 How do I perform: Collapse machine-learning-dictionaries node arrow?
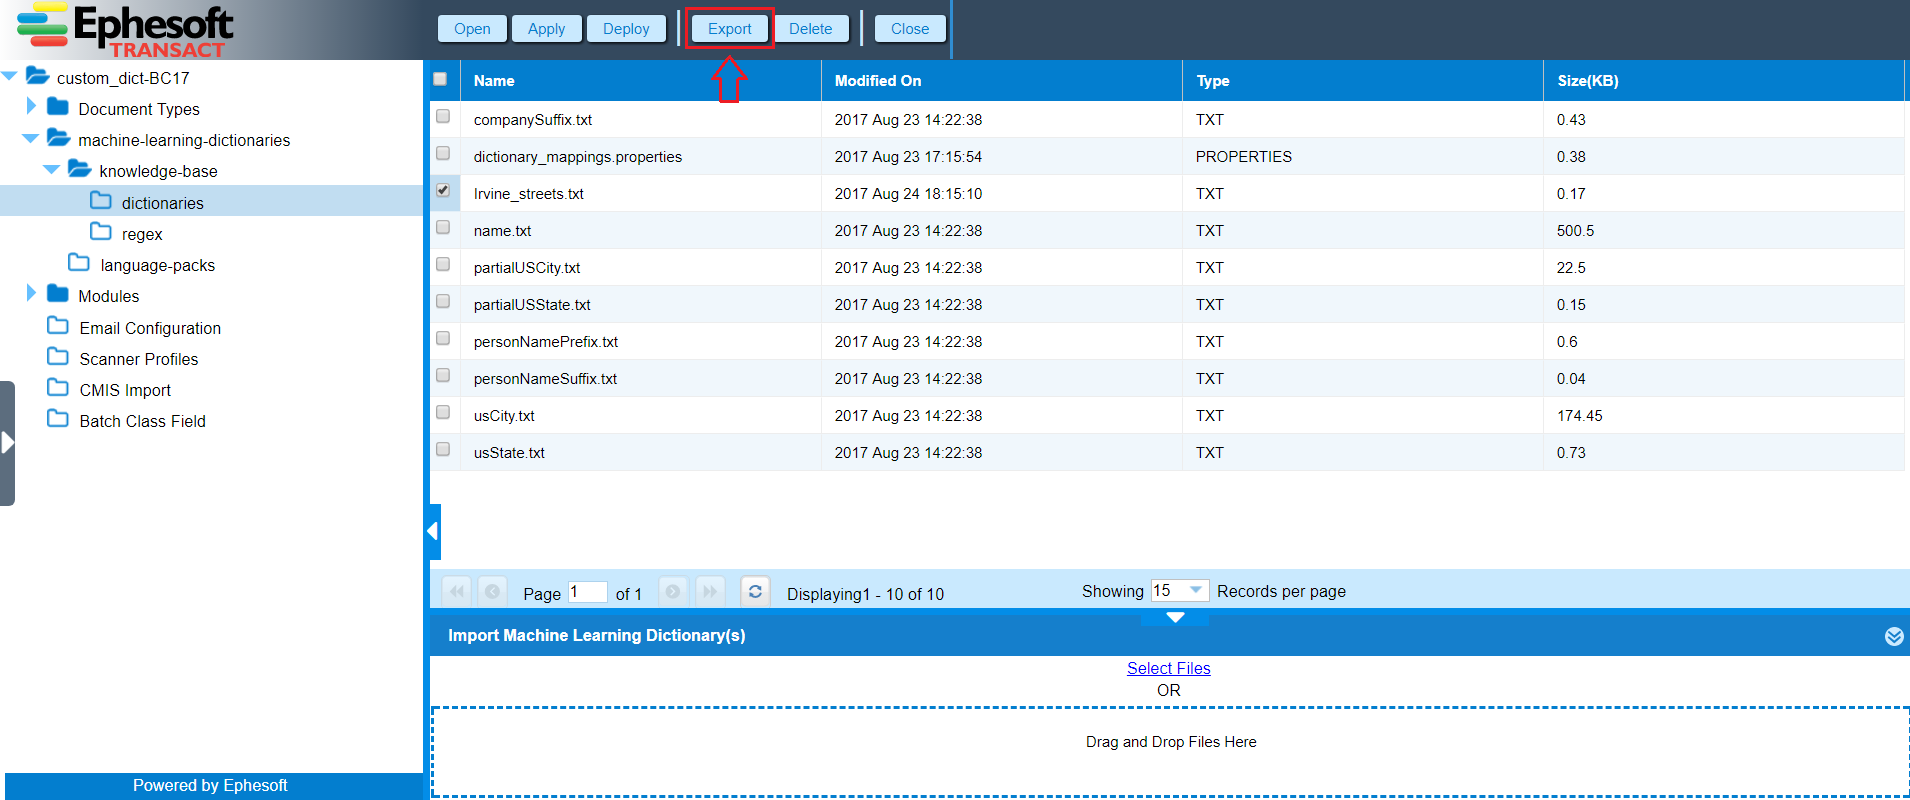pos(30,139)
